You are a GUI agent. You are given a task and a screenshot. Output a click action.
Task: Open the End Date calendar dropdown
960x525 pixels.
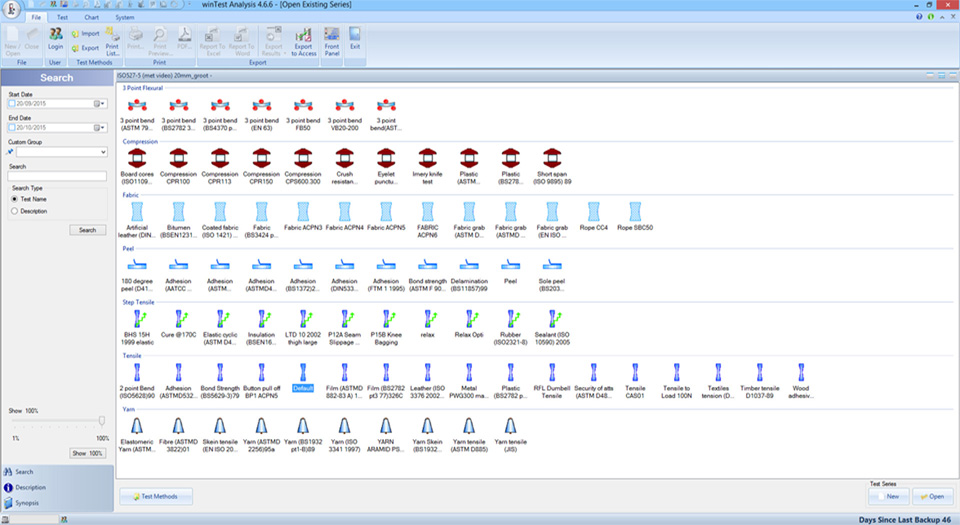tap(100, 127)
